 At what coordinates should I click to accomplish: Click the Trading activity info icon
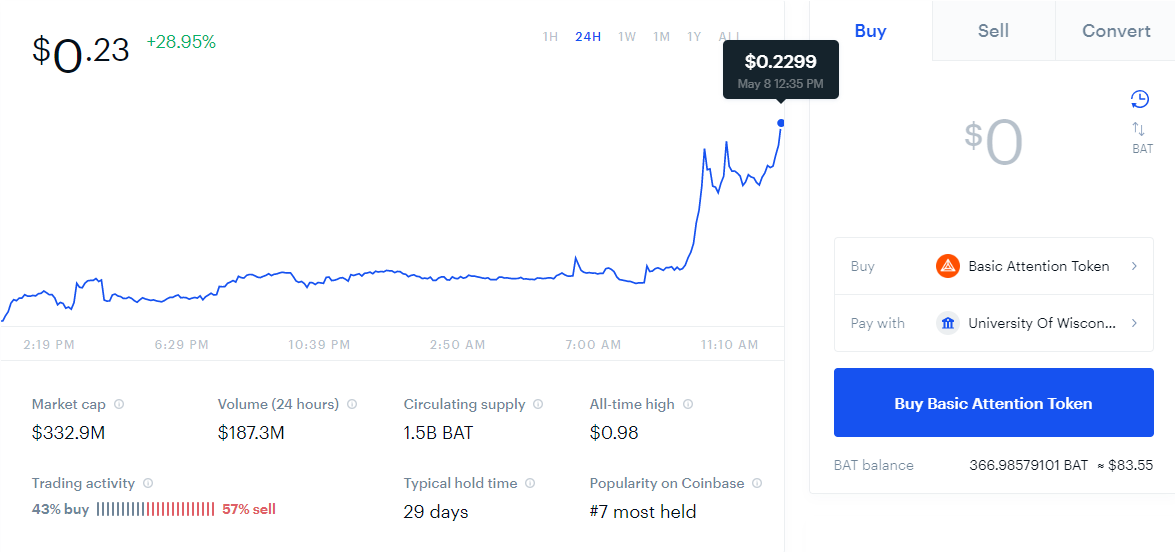148,483
